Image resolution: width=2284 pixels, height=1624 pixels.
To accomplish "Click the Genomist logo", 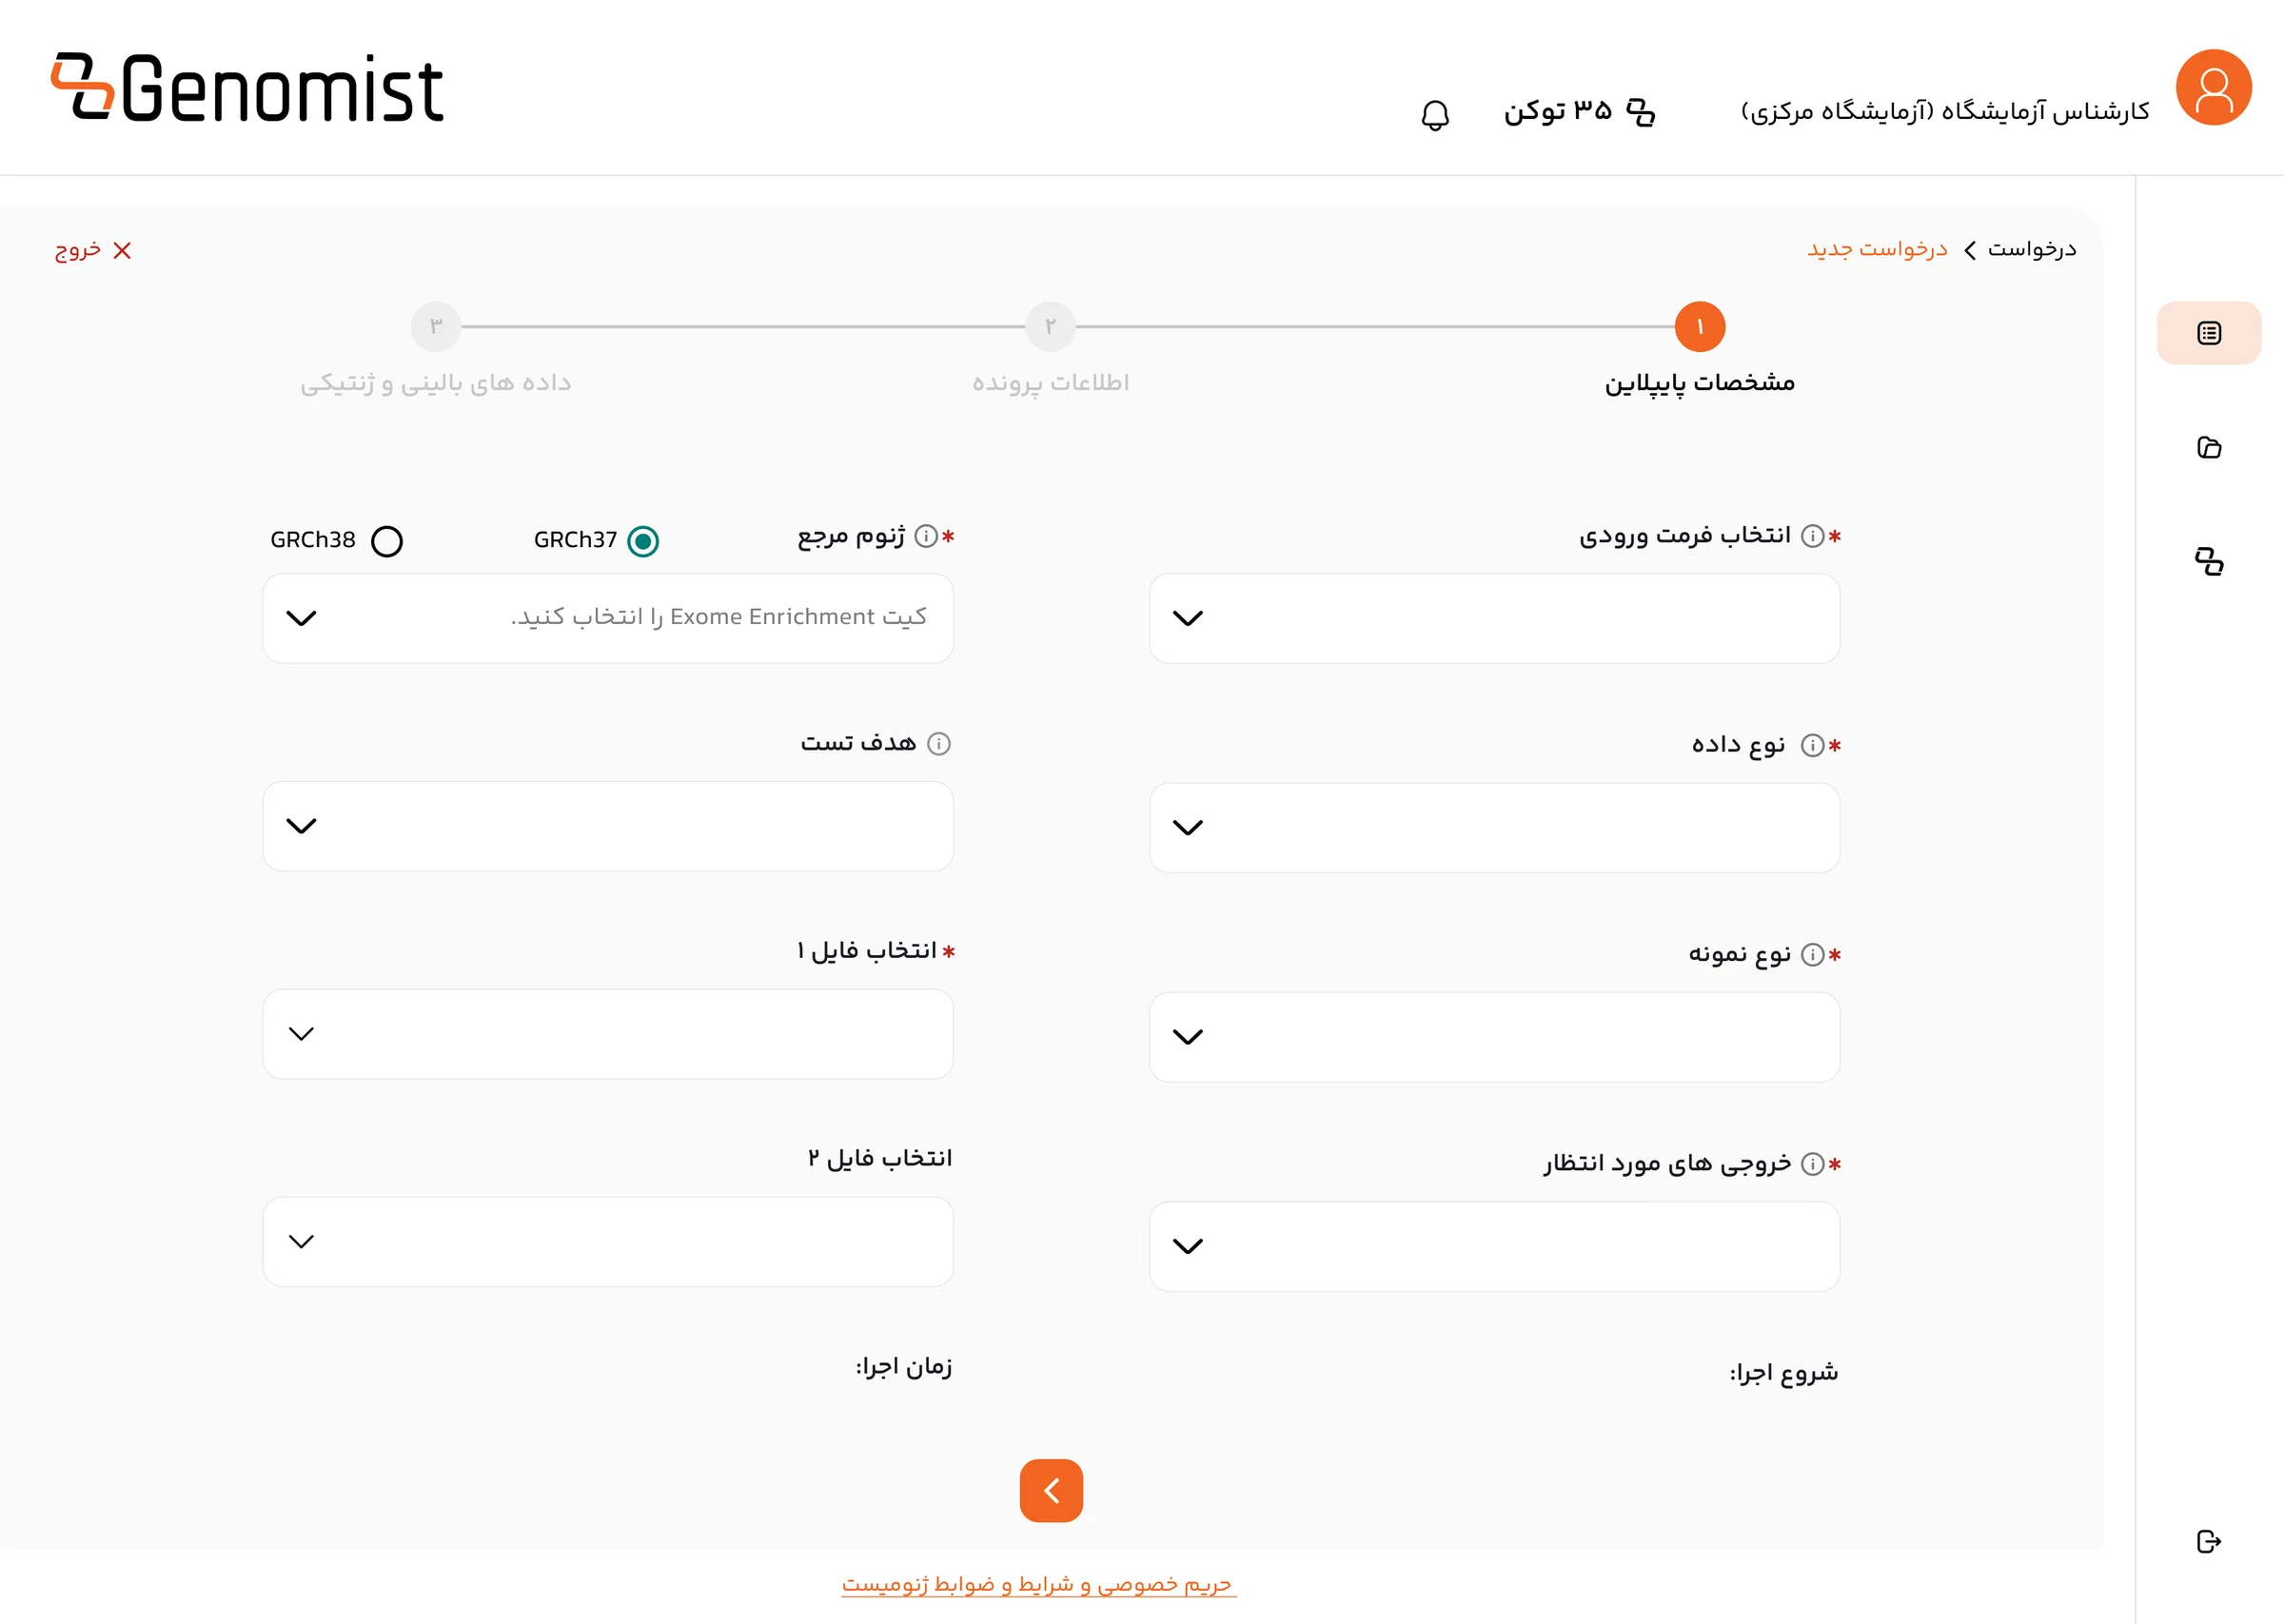I will point(247,88).
